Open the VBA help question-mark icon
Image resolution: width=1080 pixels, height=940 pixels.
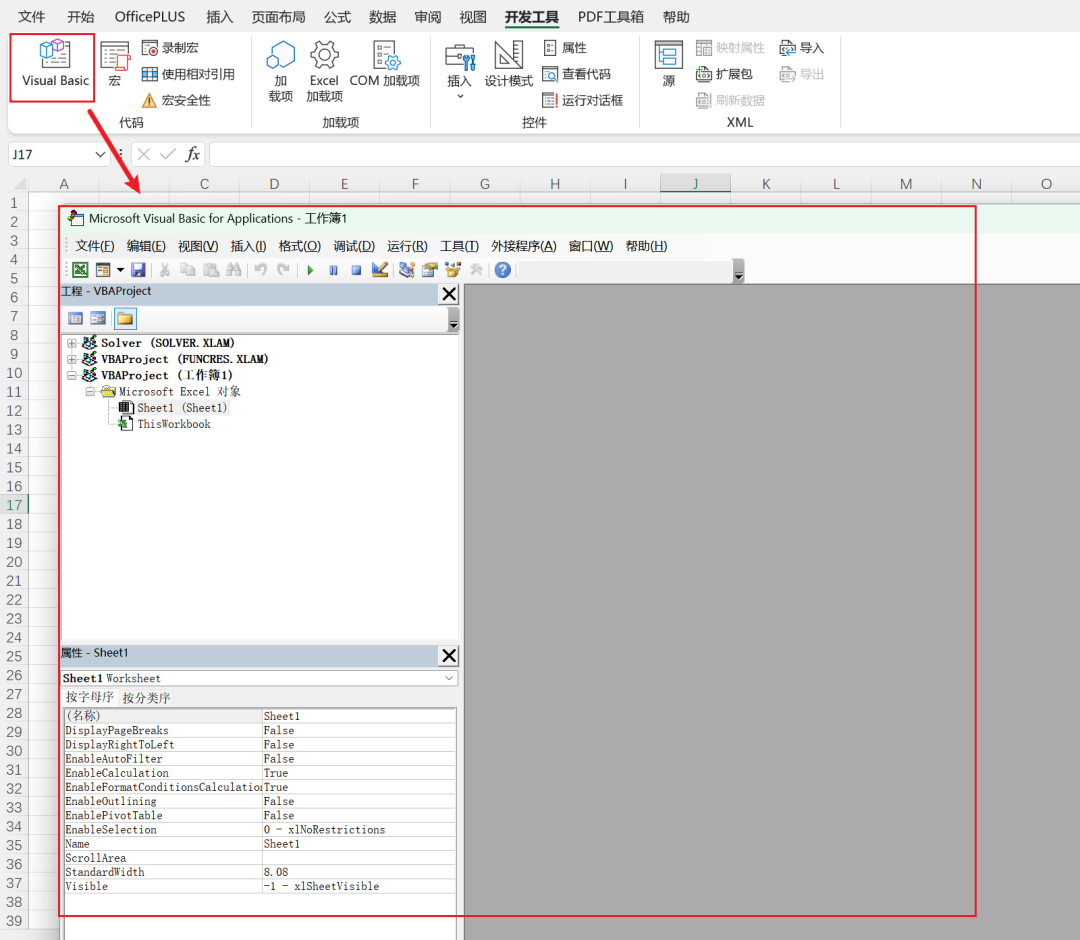[x=503, y=270]
